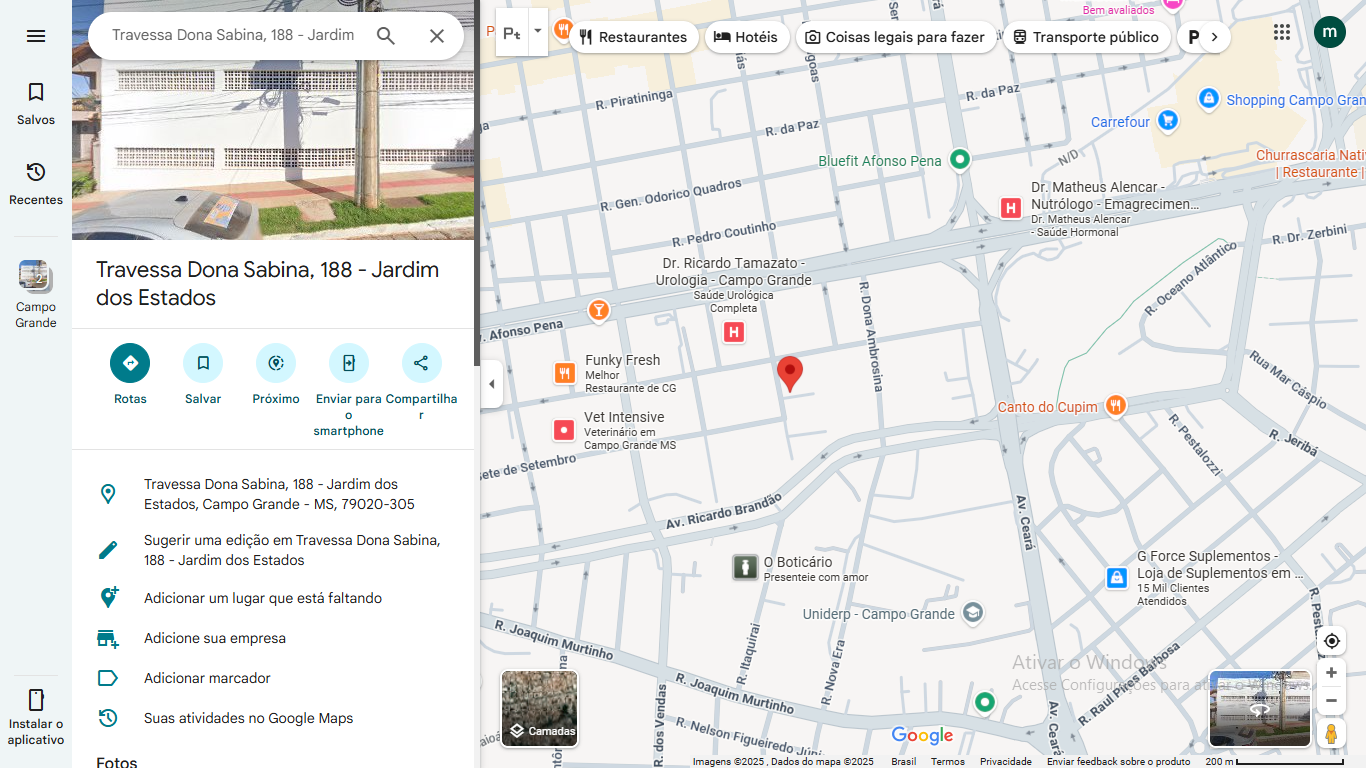Click Sugerir uma edição pencil row
The image size is (1366, 768).
[273, 550]
